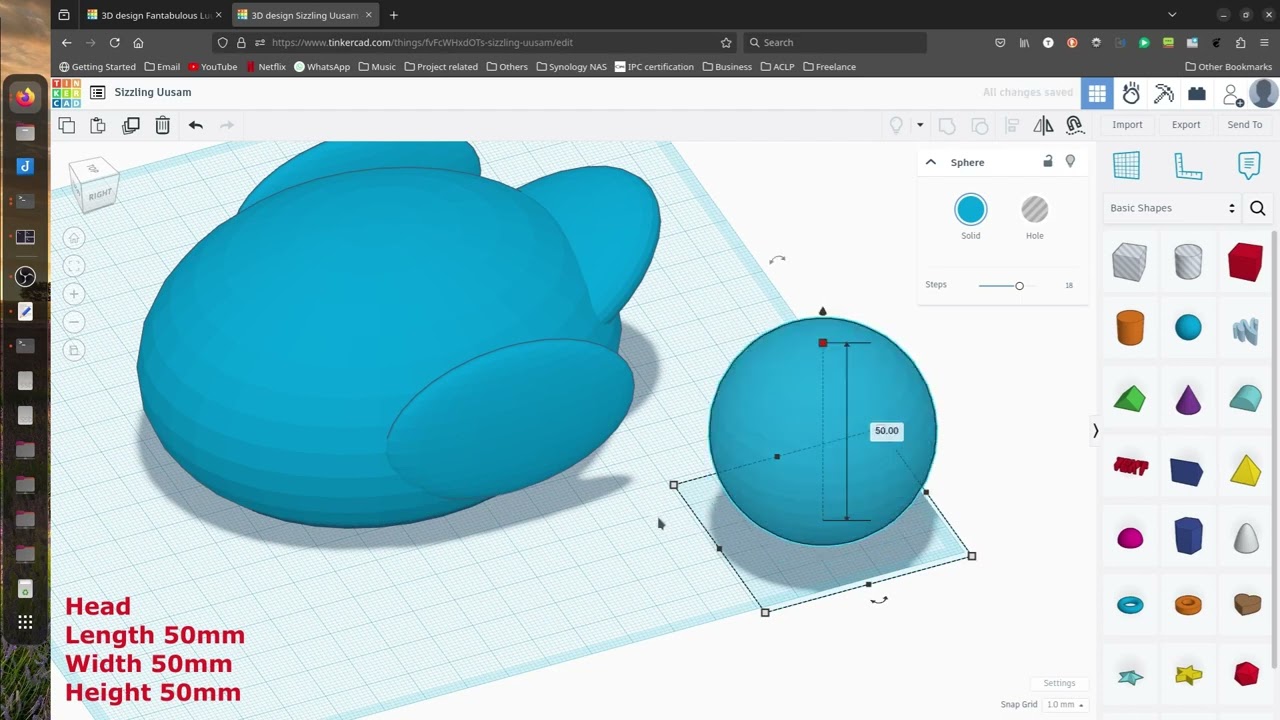
Task: Open the design list icon beside title
Action: pyautogui.click(x=97, y=92)
